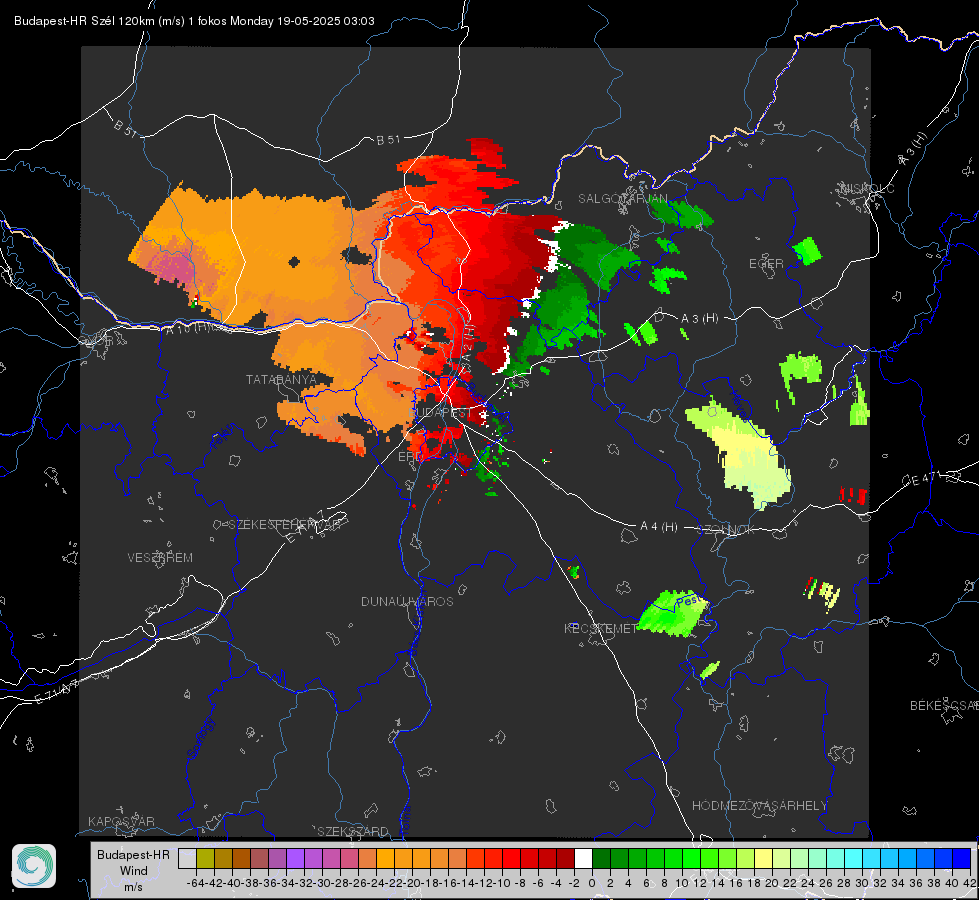979x900 pixels.
Task: Click the 'HODMEZOVASARHELY' city label
Action: click(x=760, y=806)
